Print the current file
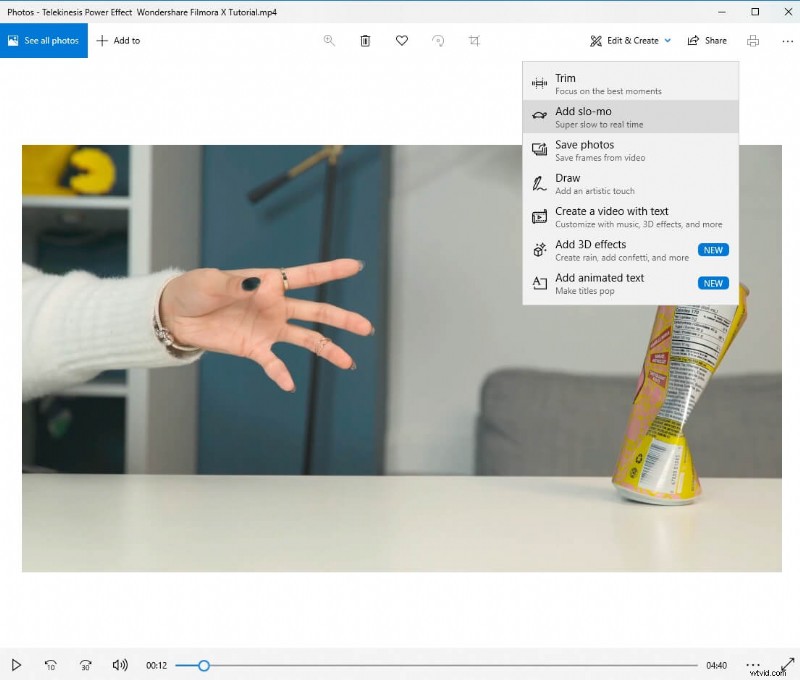800x680 pixels. (755, 41)
